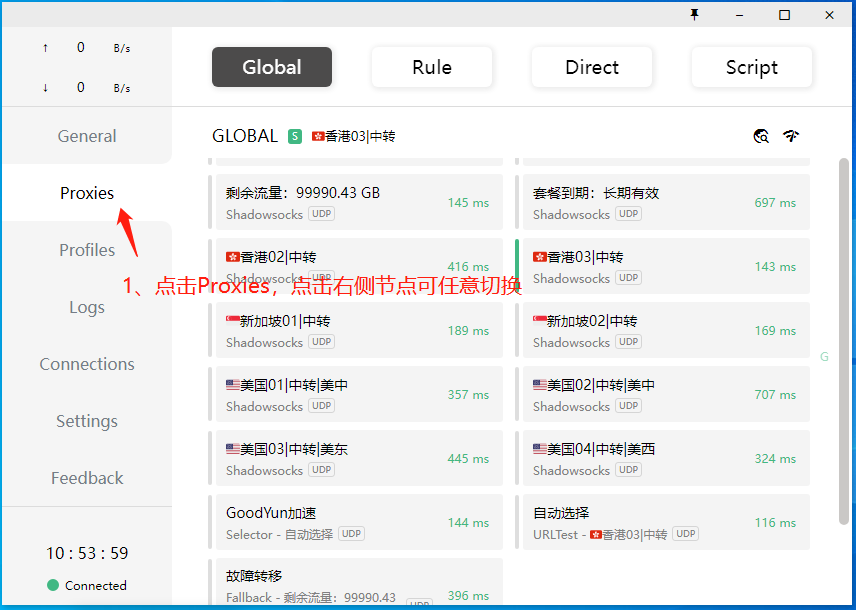856x610 pixels.
Task: Click the globe search icon
Action: 761,136
